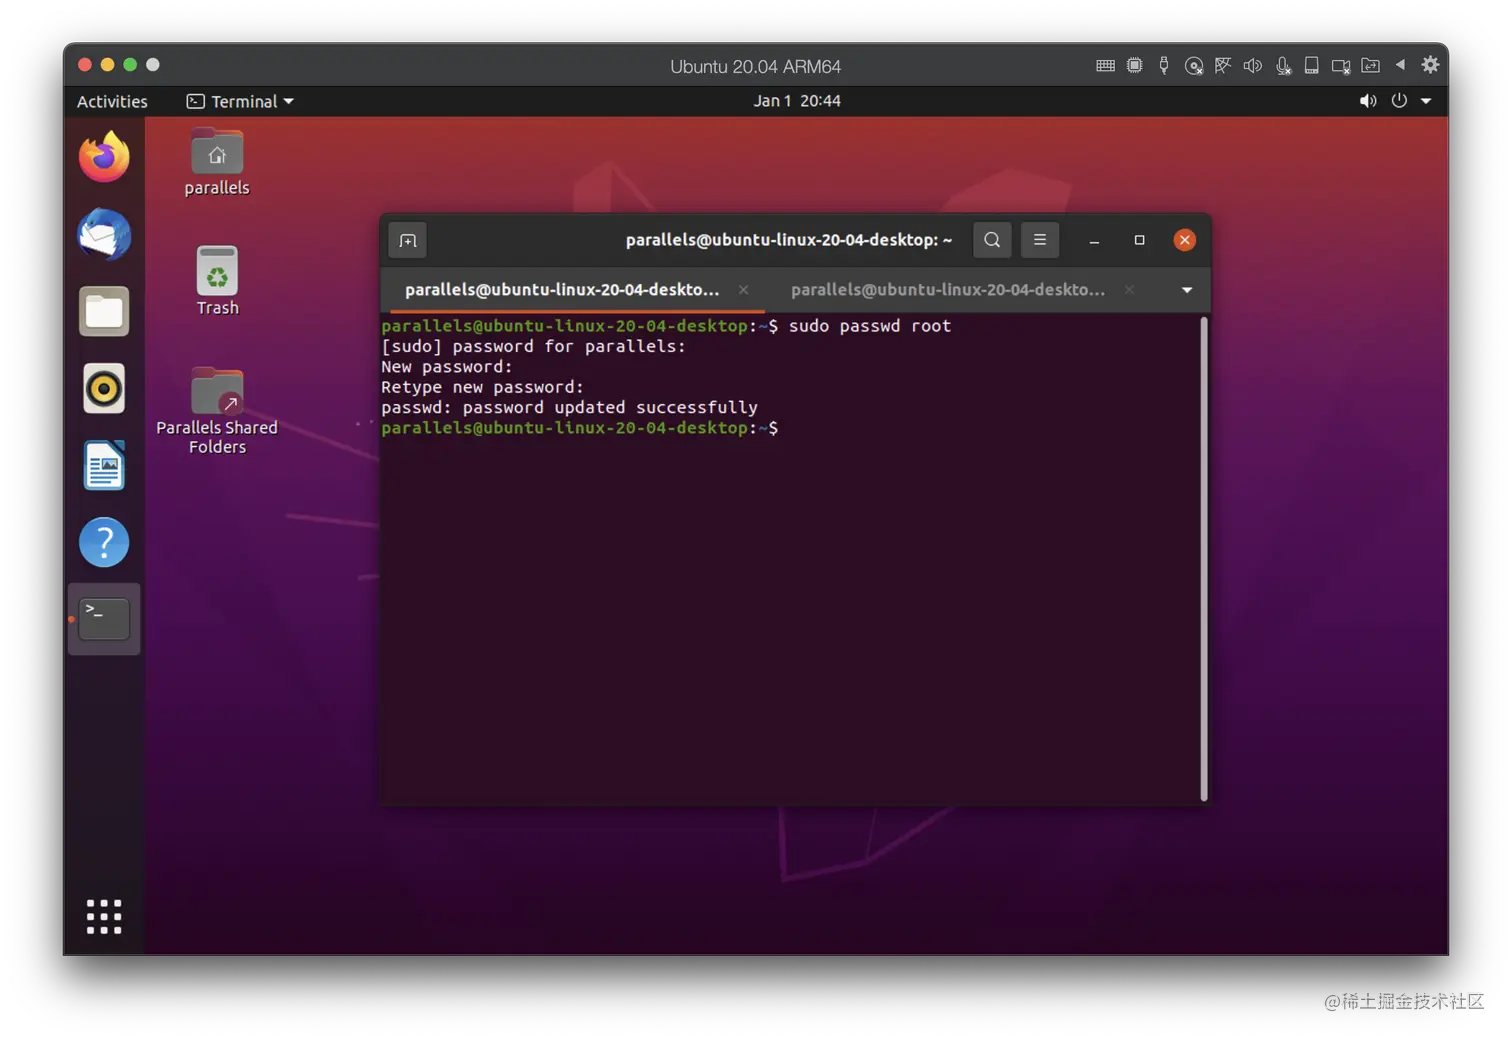Open the terminal search (magnifier icon)
The width and height of the screenshot is (1512, 1039).
[991, 240]
